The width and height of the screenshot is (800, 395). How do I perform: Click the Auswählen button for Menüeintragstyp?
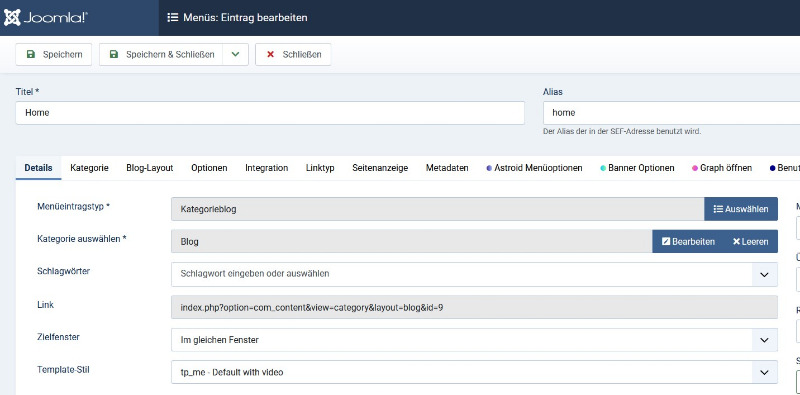(741, 209)
